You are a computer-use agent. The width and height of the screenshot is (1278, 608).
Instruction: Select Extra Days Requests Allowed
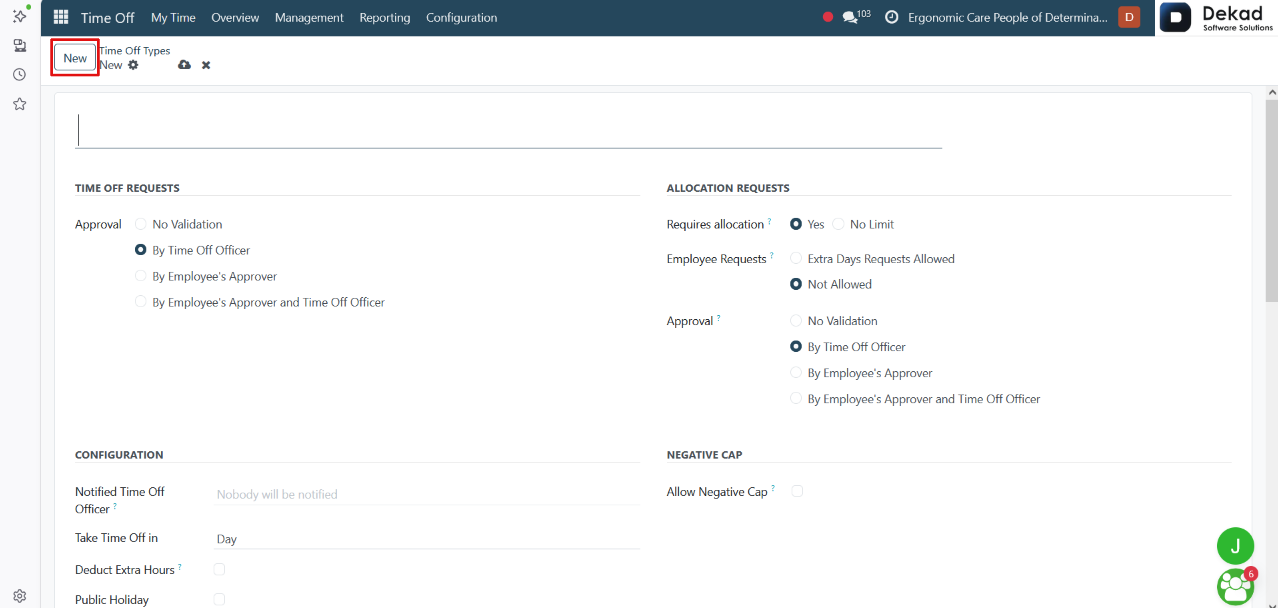(796, 258)
